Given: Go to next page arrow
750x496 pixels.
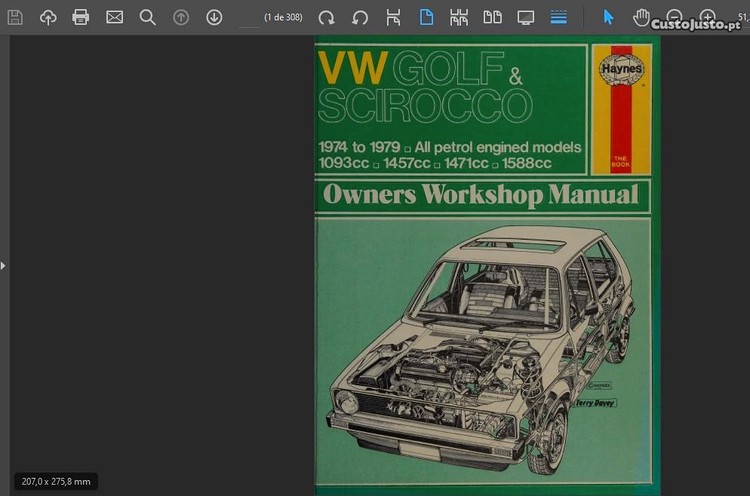Looking at the screenshot, I should click(x=214, y=17).
